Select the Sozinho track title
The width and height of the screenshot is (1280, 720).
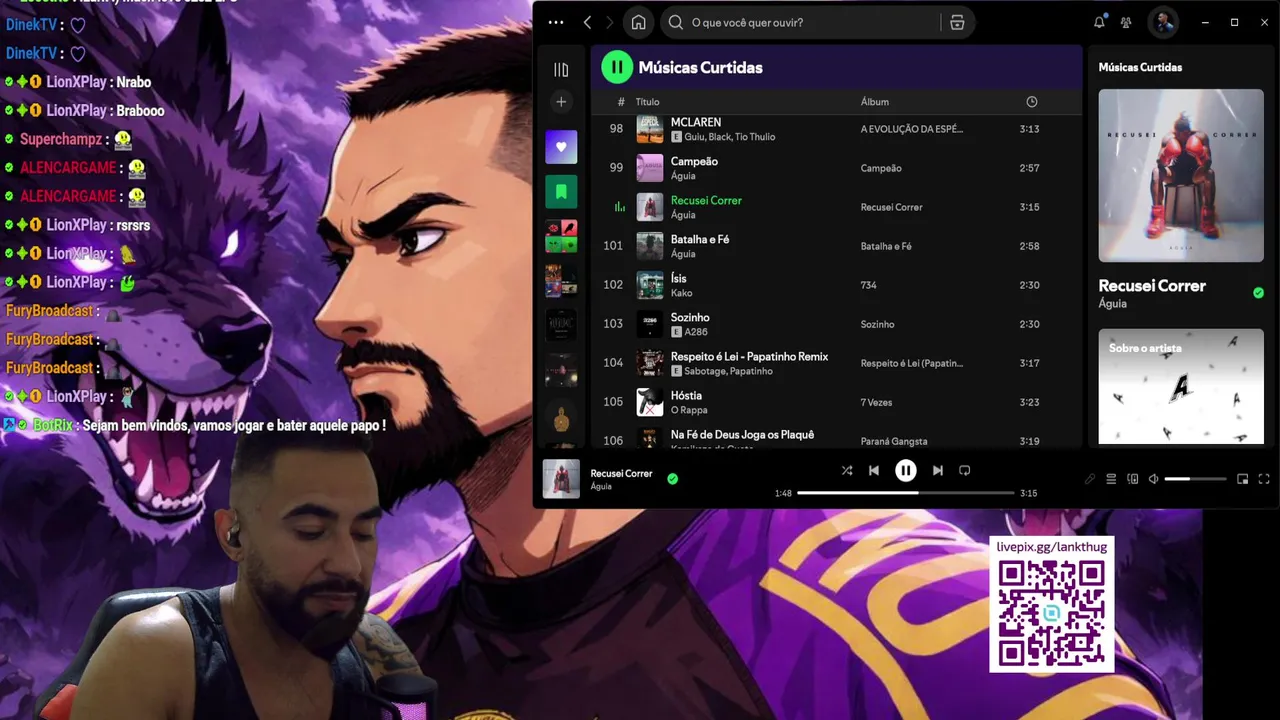coord(690,317)
